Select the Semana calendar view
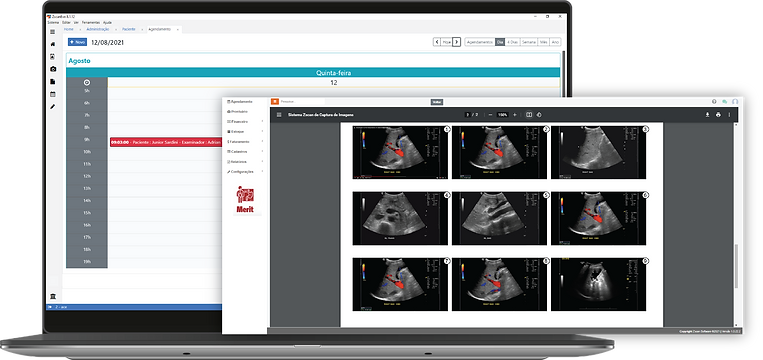The image size is (763, 360). (529, 42)
